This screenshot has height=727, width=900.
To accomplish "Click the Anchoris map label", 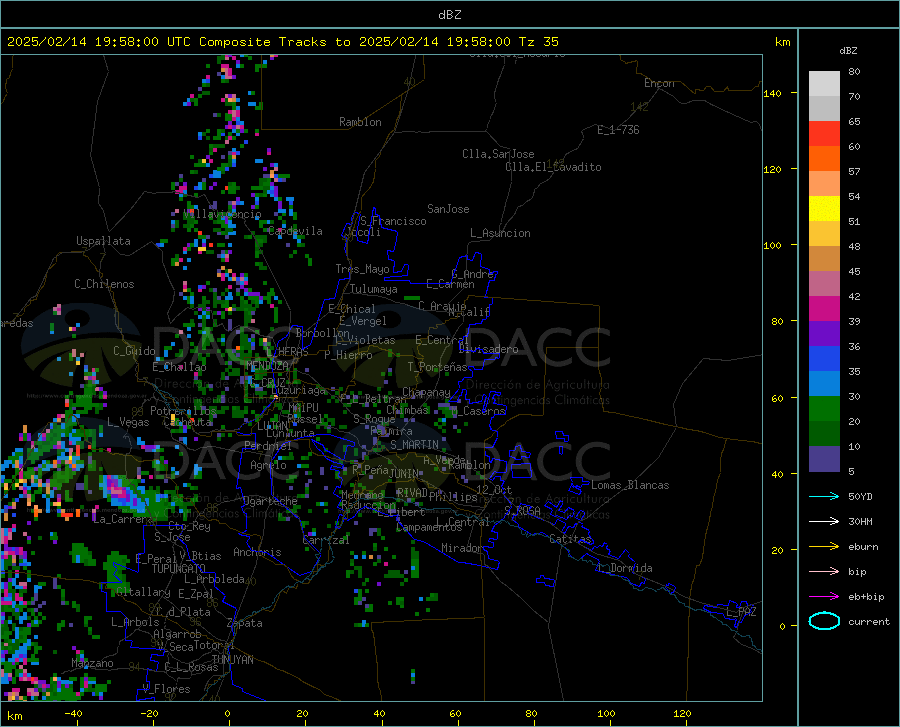I will click(x=257, y=553).
